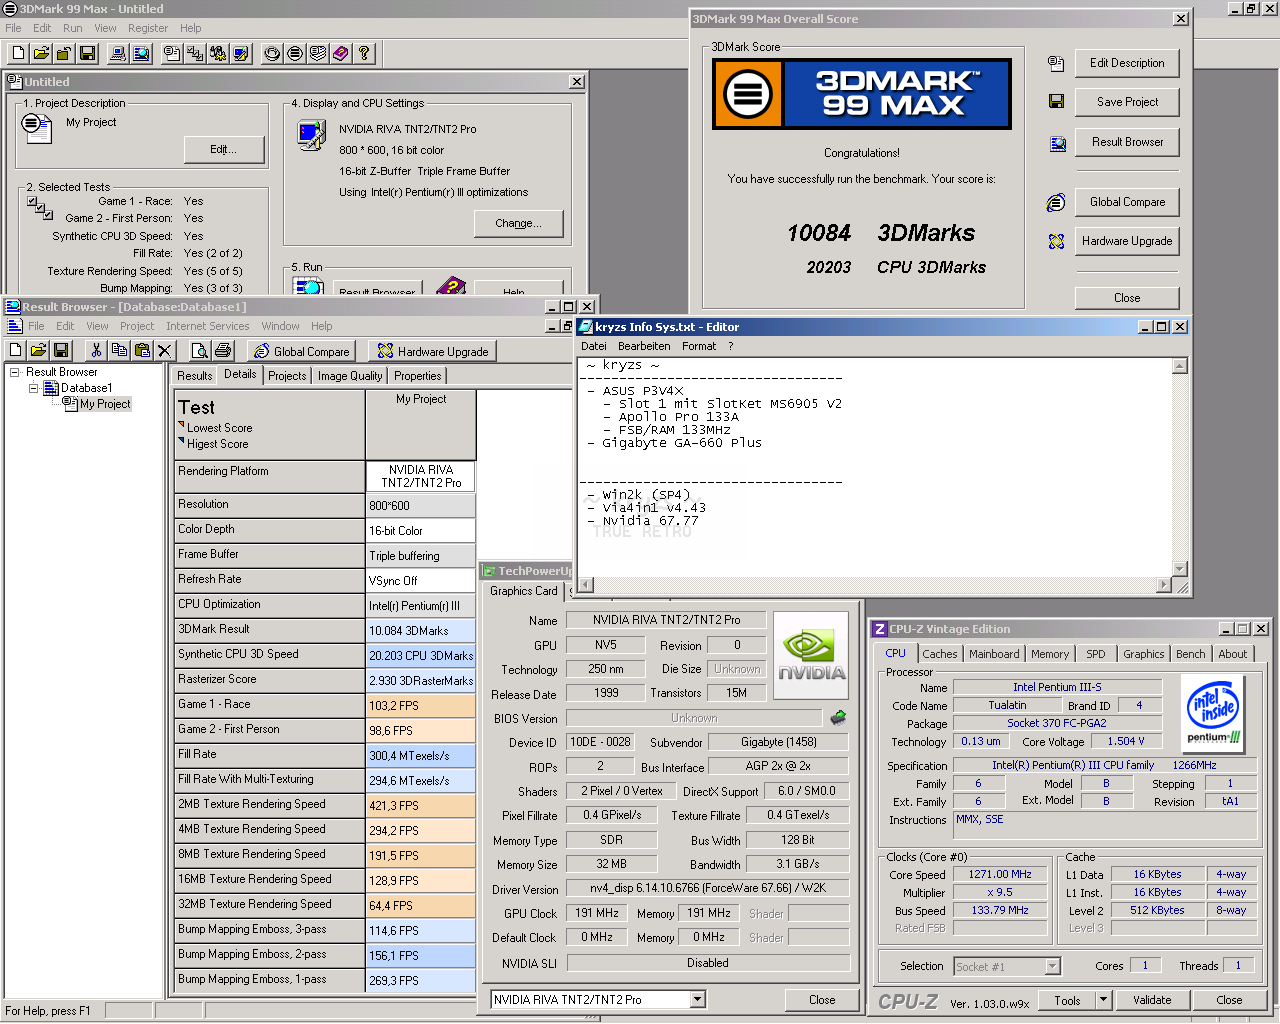Open the Tools dropdown arrow in CPU-Z
This screenshot has height=1024, width=1280.
point(1104,1000)
